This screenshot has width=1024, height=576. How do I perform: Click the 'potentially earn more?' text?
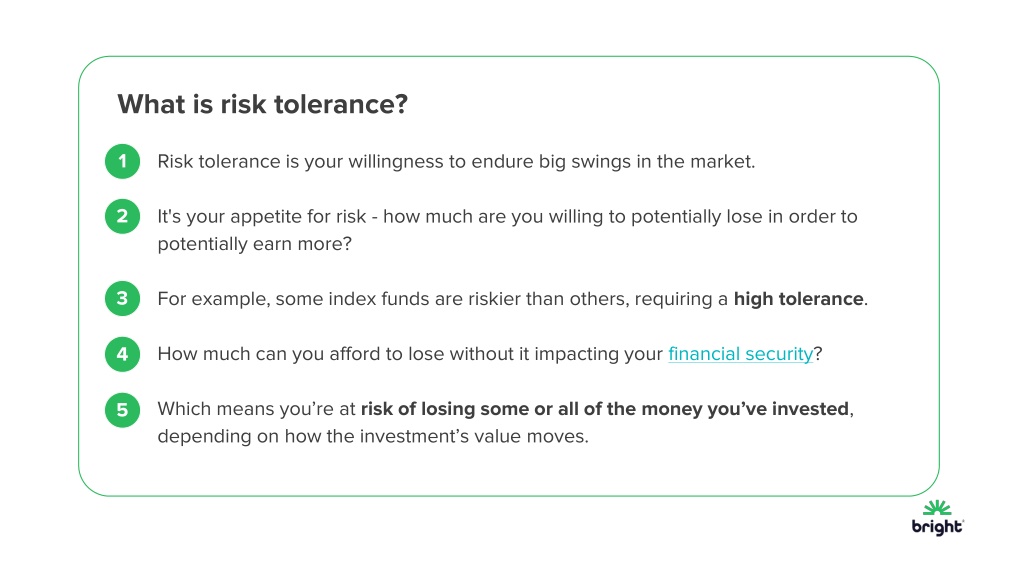click(x=255, y=244)
